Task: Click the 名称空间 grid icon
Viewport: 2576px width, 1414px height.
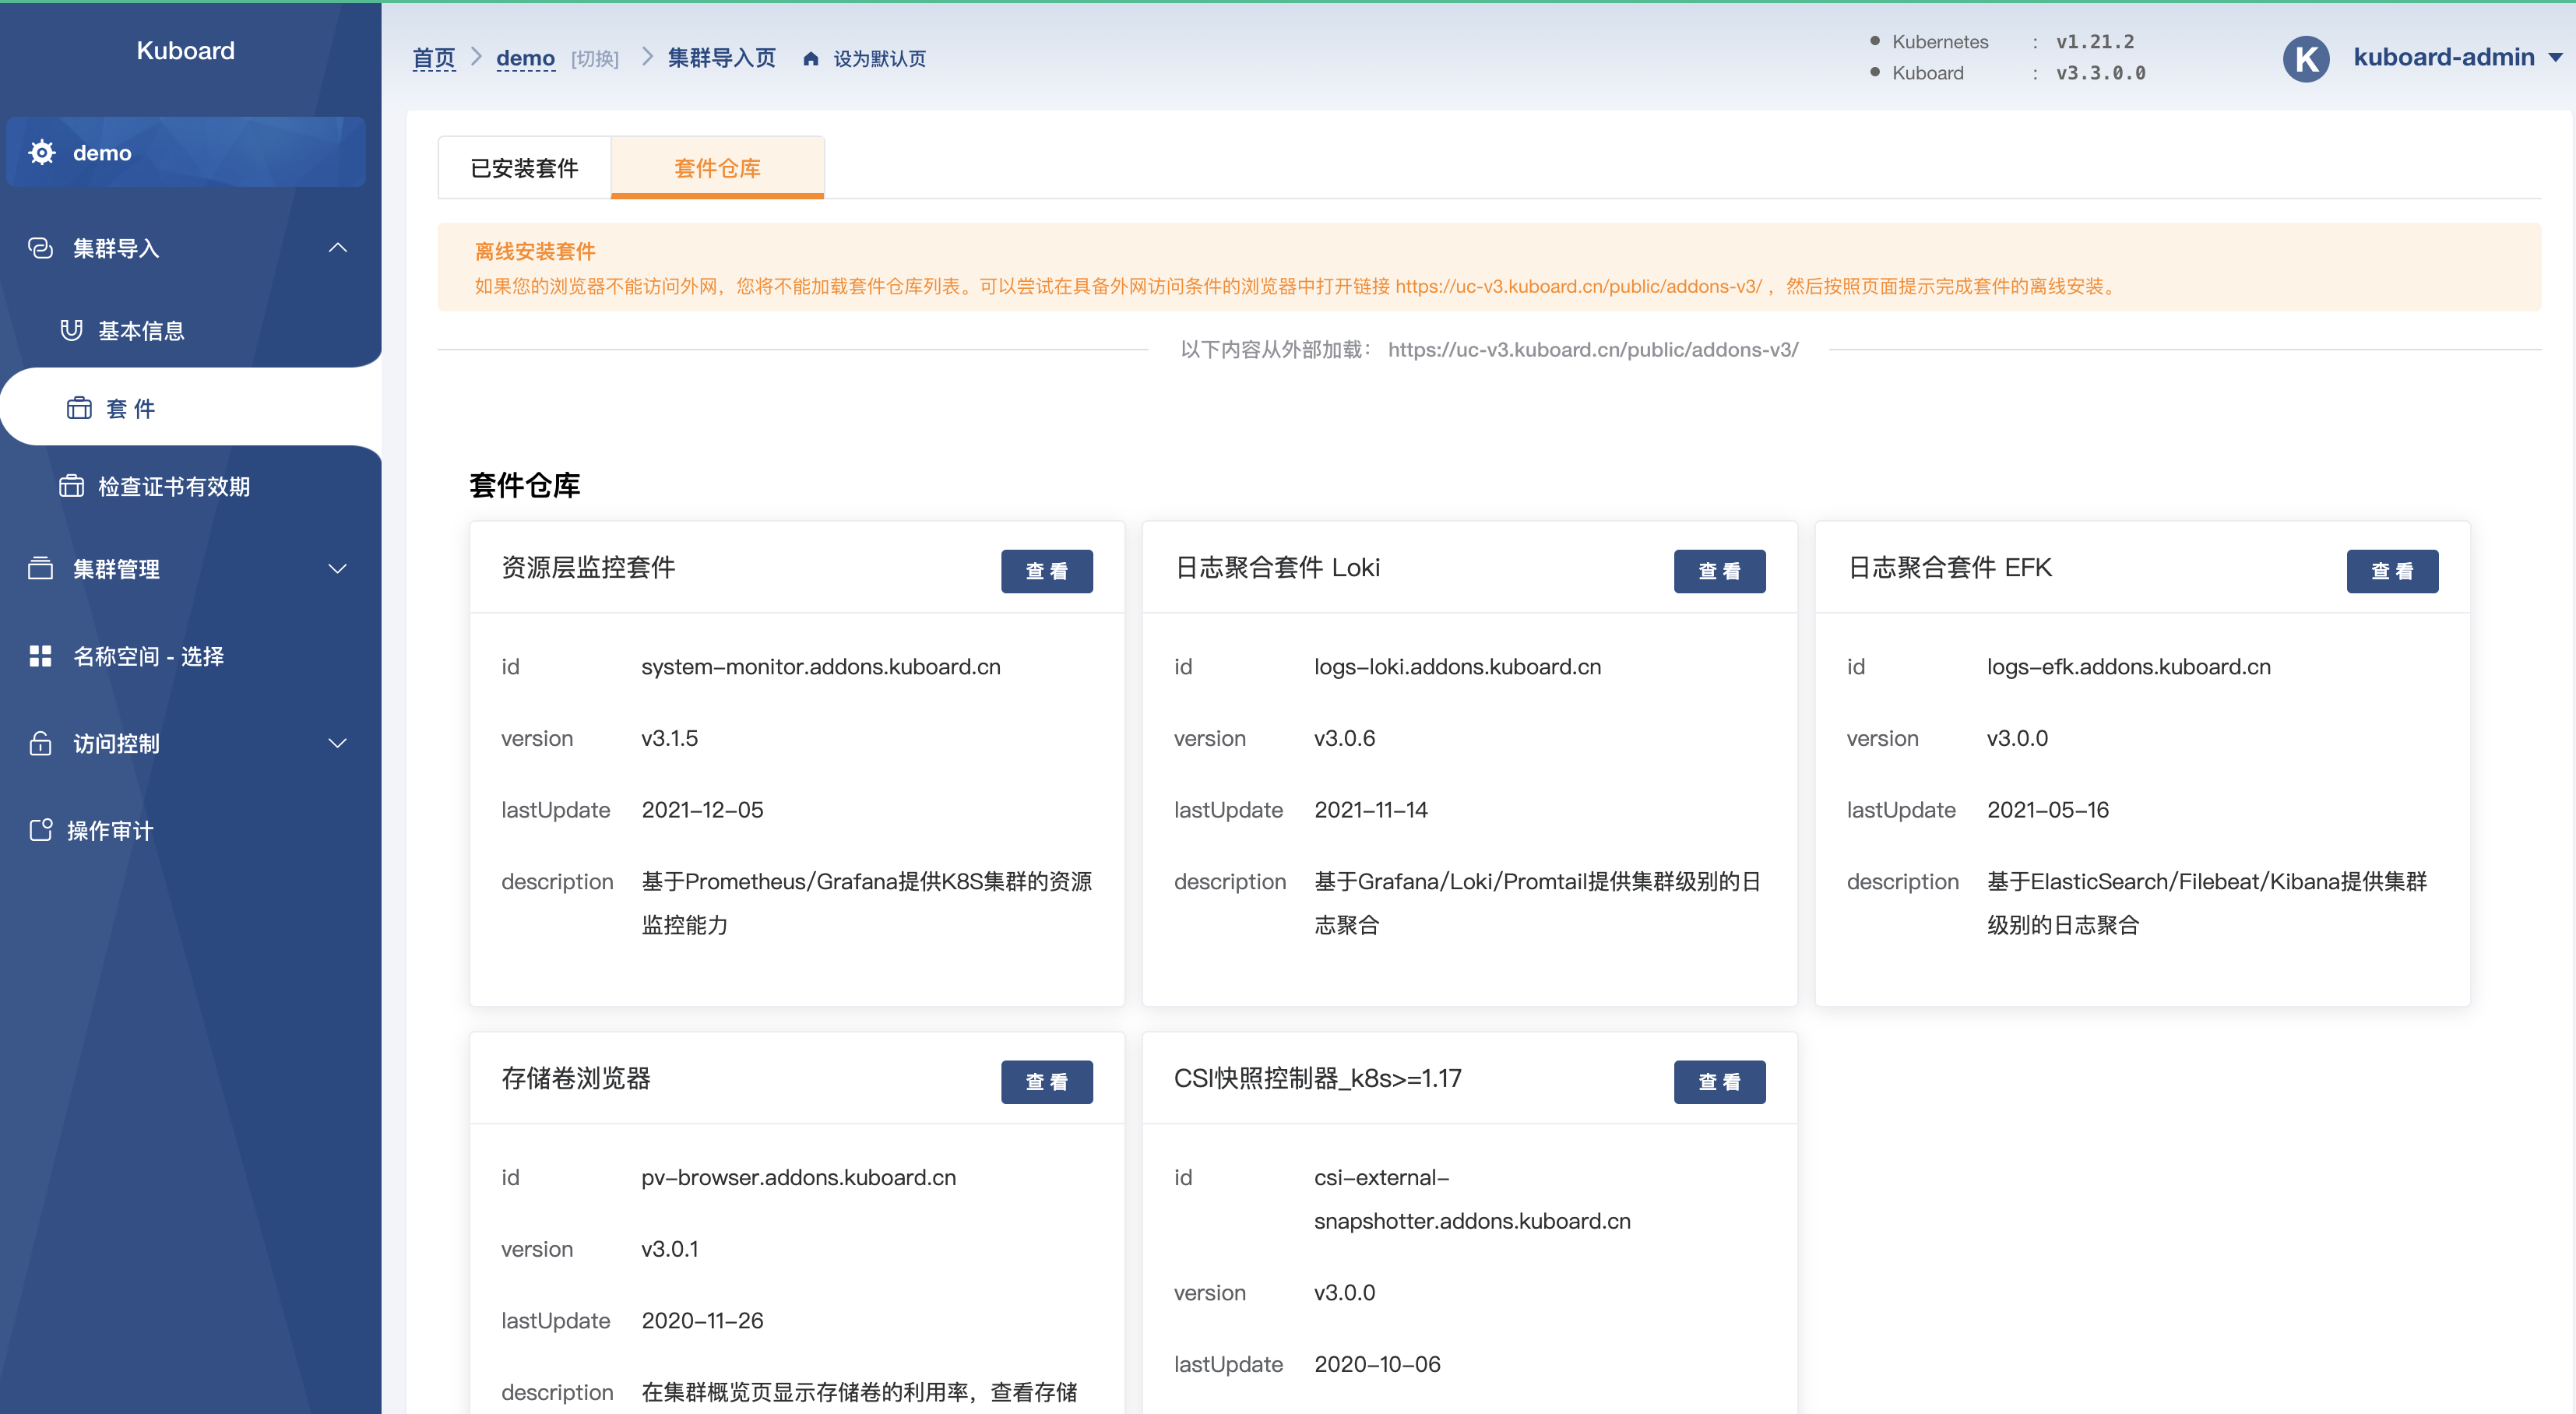Action: [x=40, y=656]
